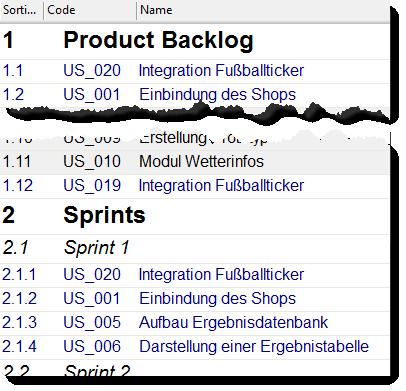
Task: Select row 2.1.2 Einbindung des Shops
Action: click(x=195, y=299)
